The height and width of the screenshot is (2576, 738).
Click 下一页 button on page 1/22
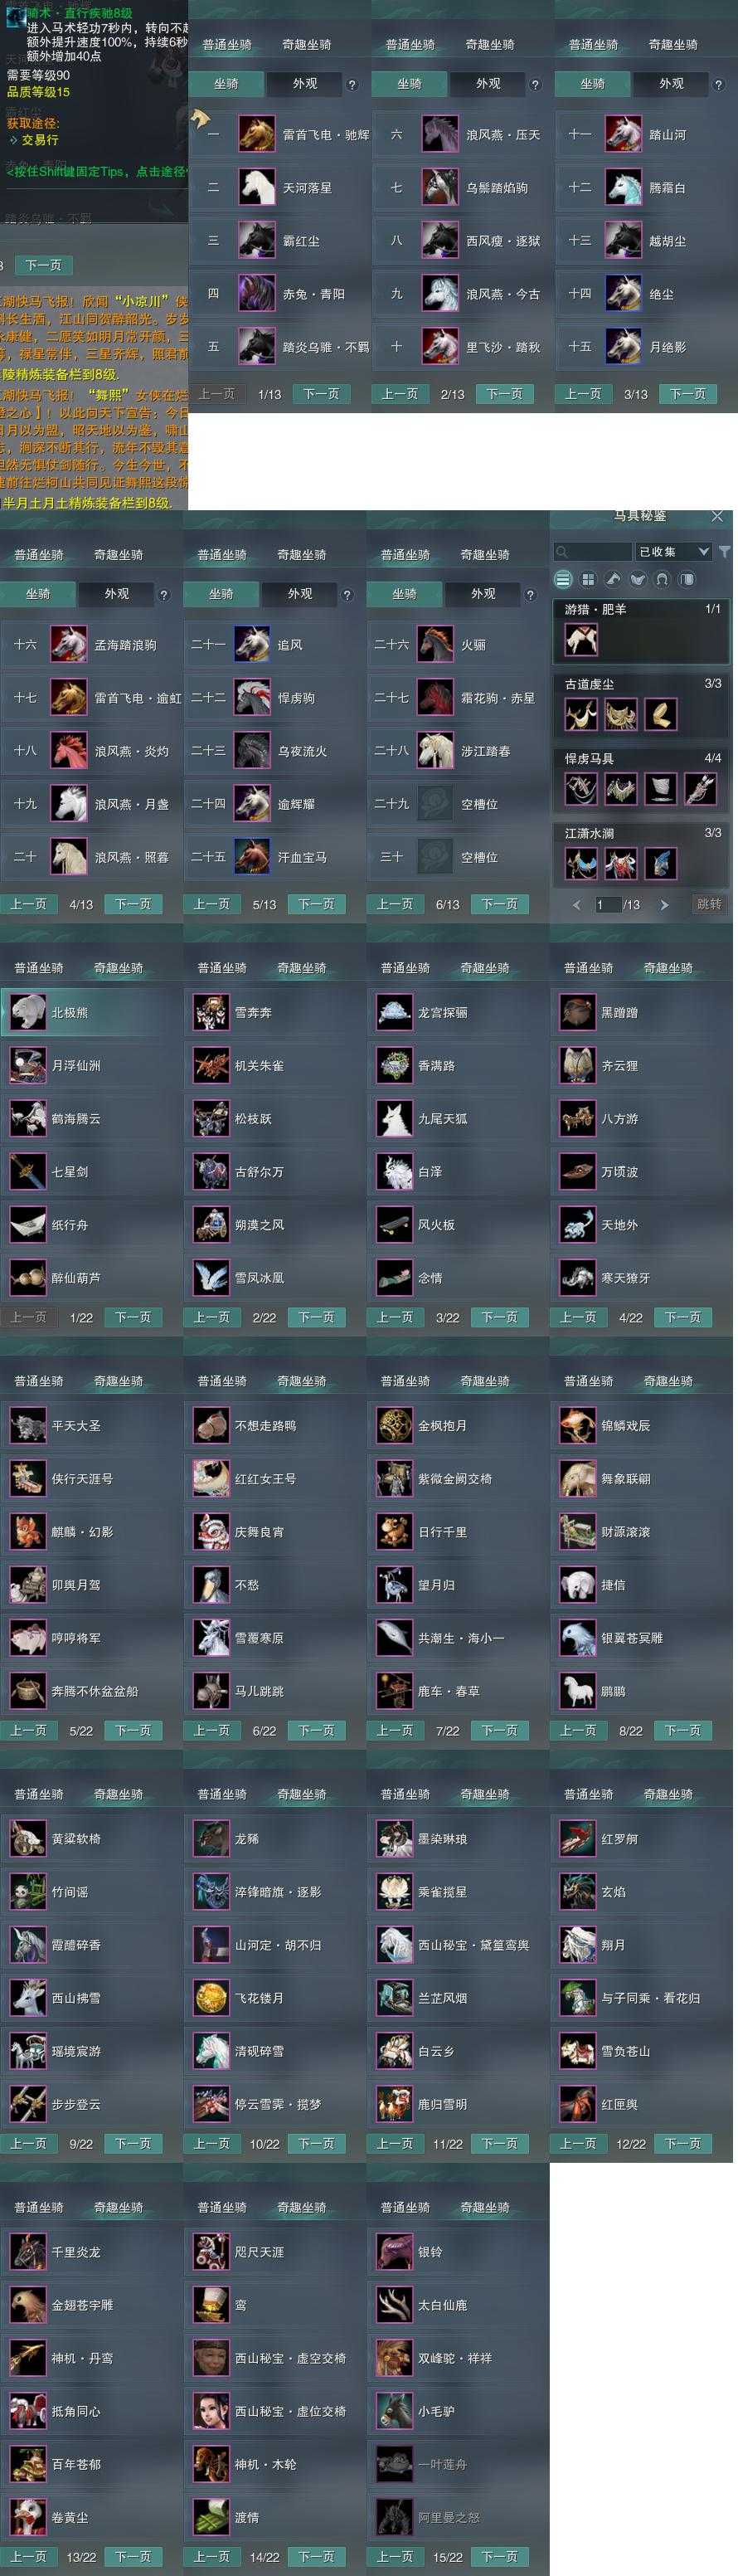pyautogui.click(x=132, y=1317)
